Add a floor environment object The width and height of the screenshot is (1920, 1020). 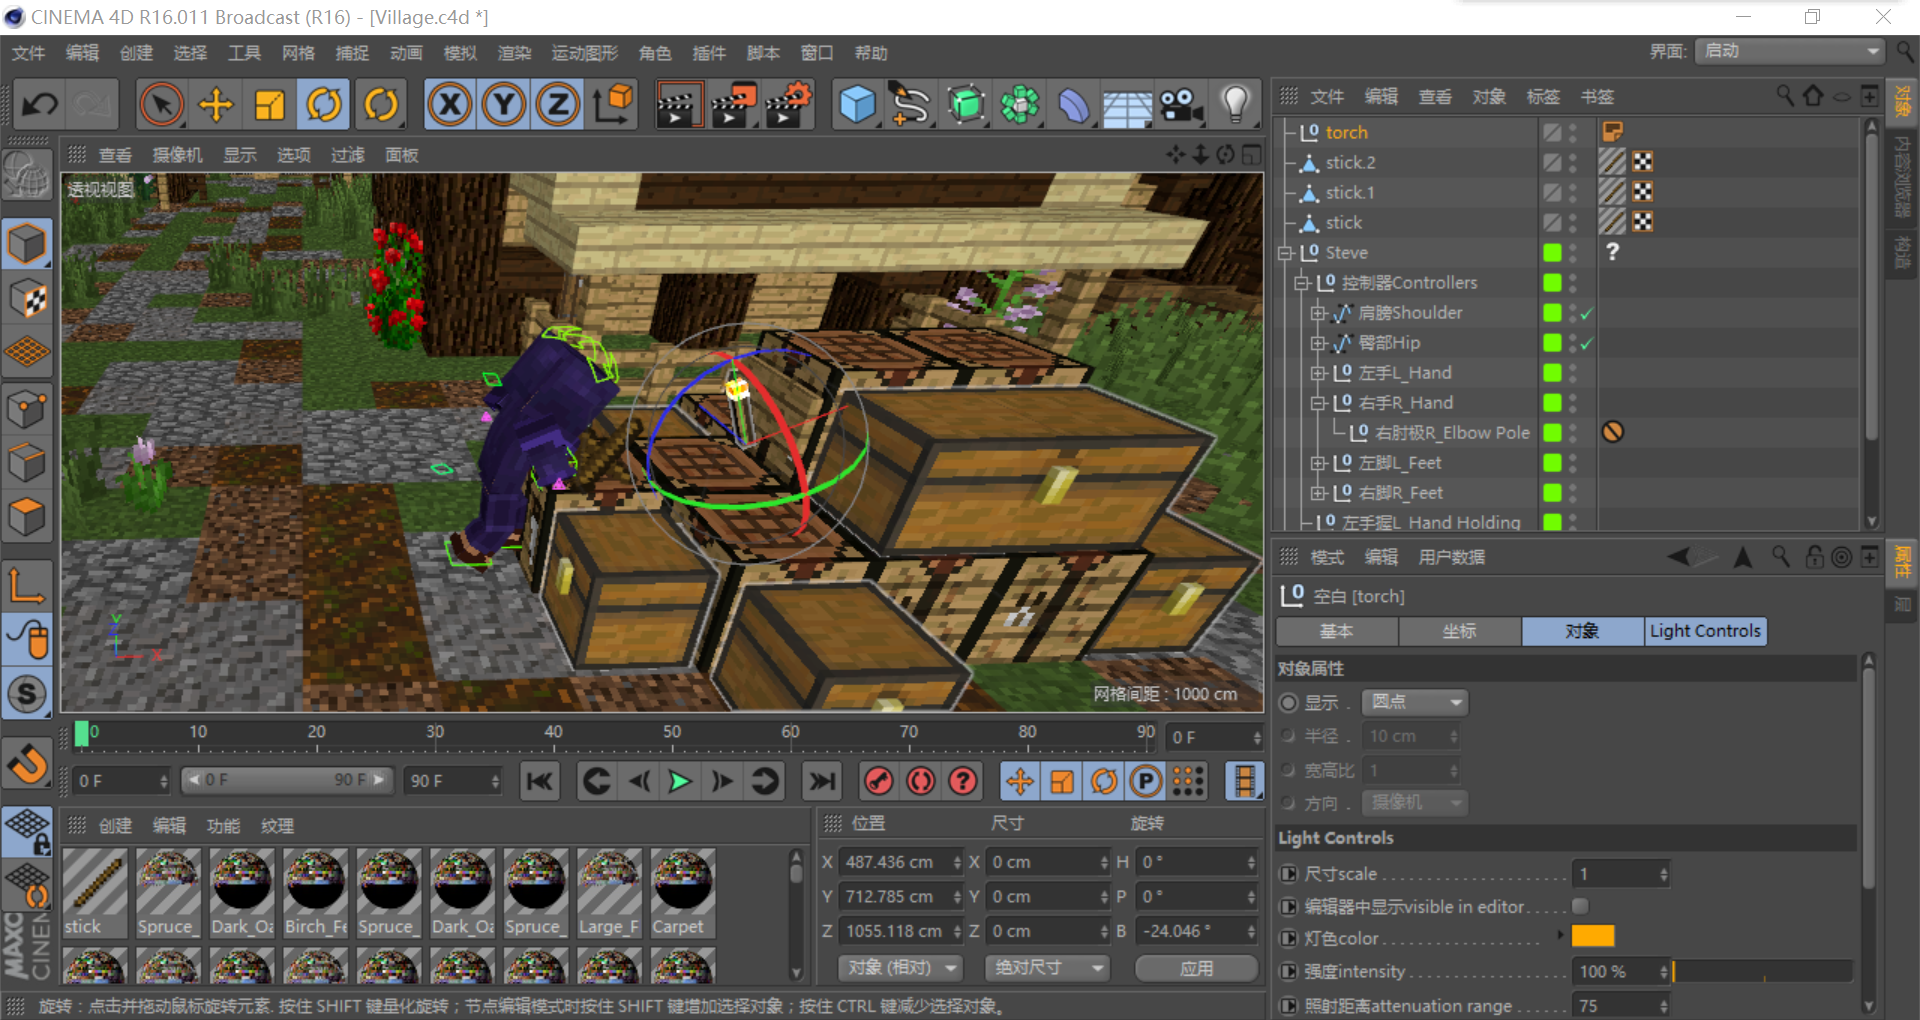1128,104
